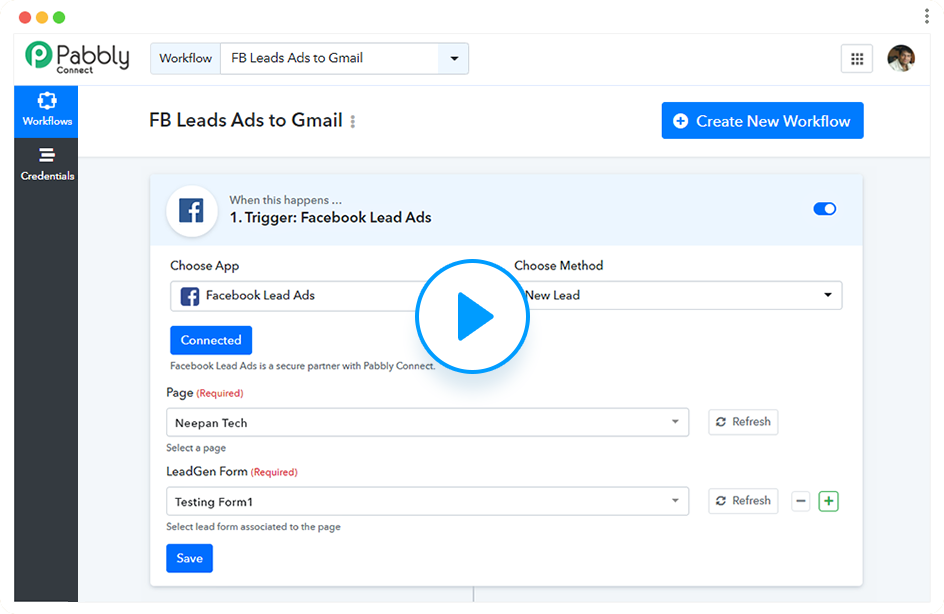944x614 pixels.
Task: Click the Pabbly Connect logo
Action: tap(77, 58)
